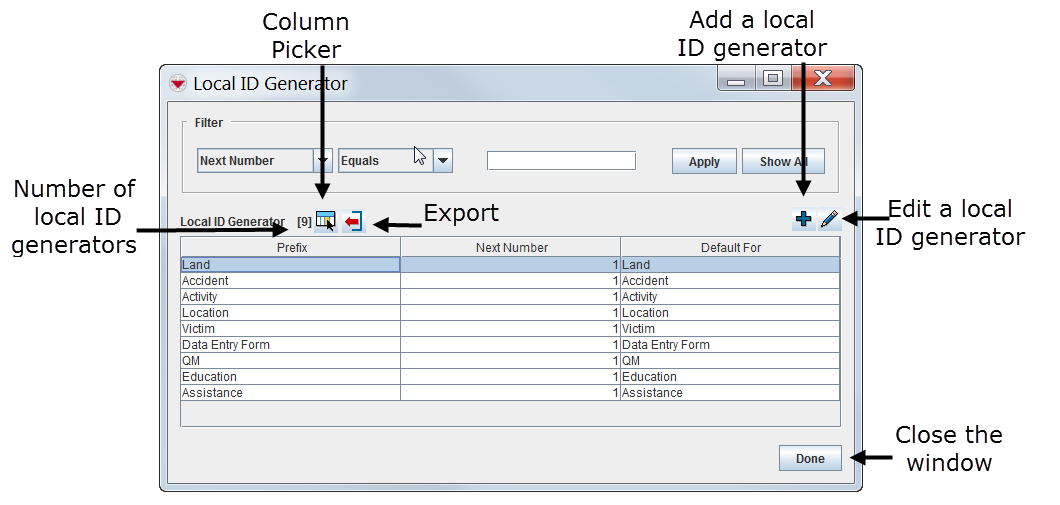Viewport: 1060px width, 505px height.
Task: Select the Land row in the table
Action: point(290,265)
